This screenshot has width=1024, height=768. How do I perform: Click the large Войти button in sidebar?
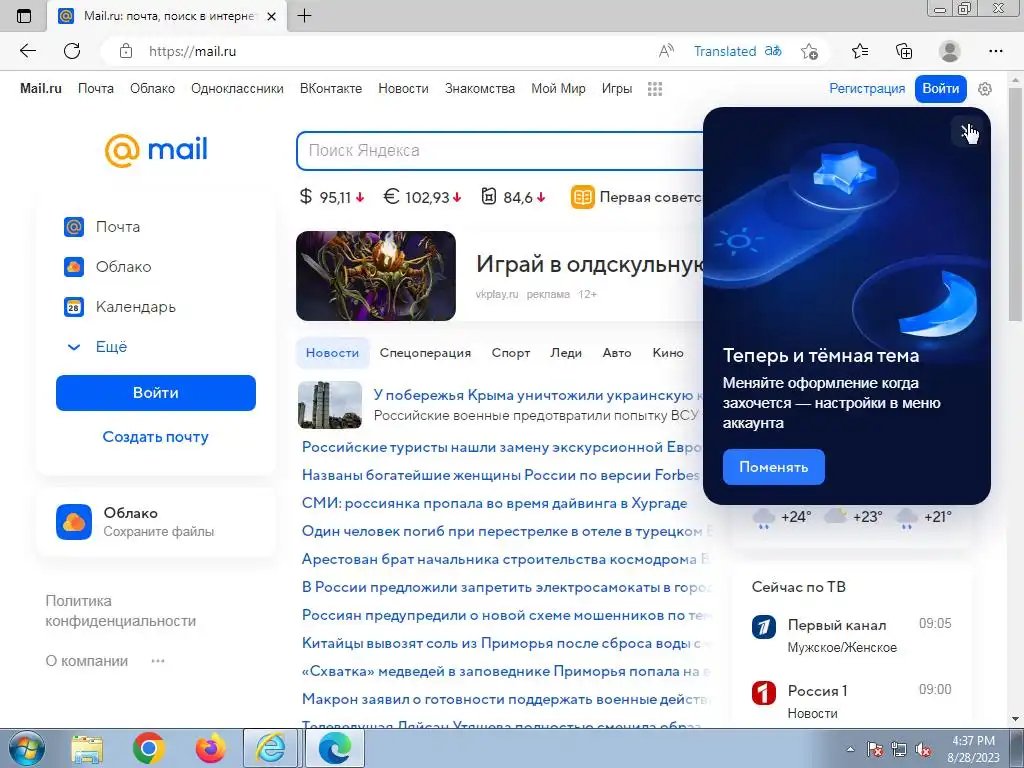pos(156,393)
